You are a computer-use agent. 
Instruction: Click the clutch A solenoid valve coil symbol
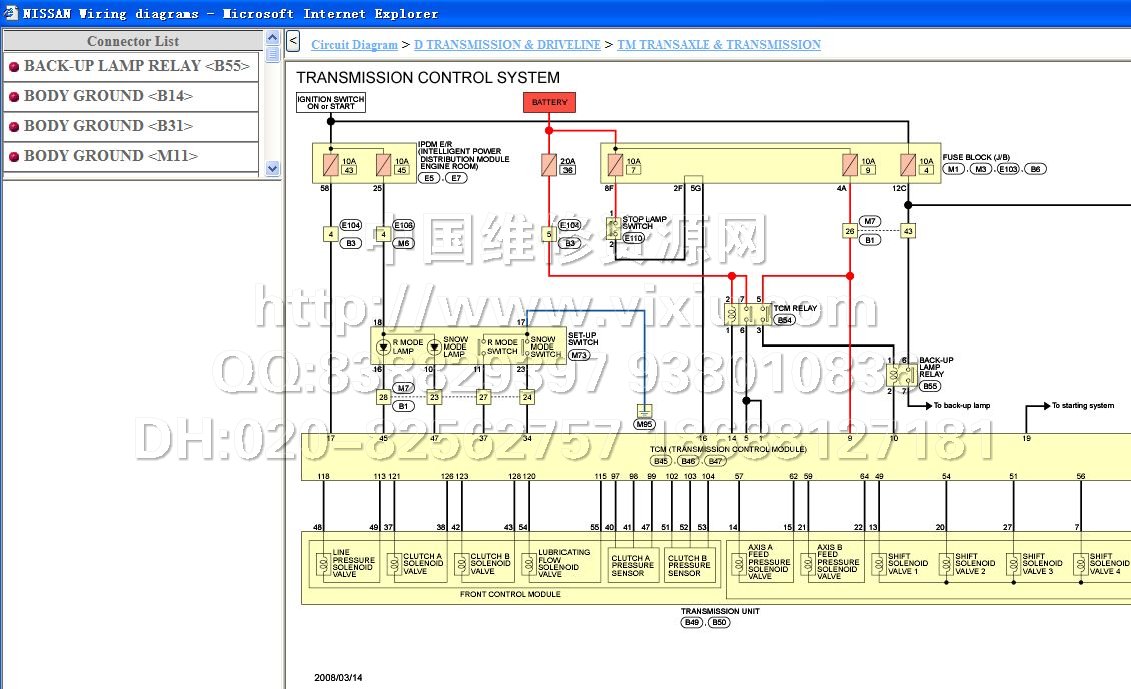(394, 564)
